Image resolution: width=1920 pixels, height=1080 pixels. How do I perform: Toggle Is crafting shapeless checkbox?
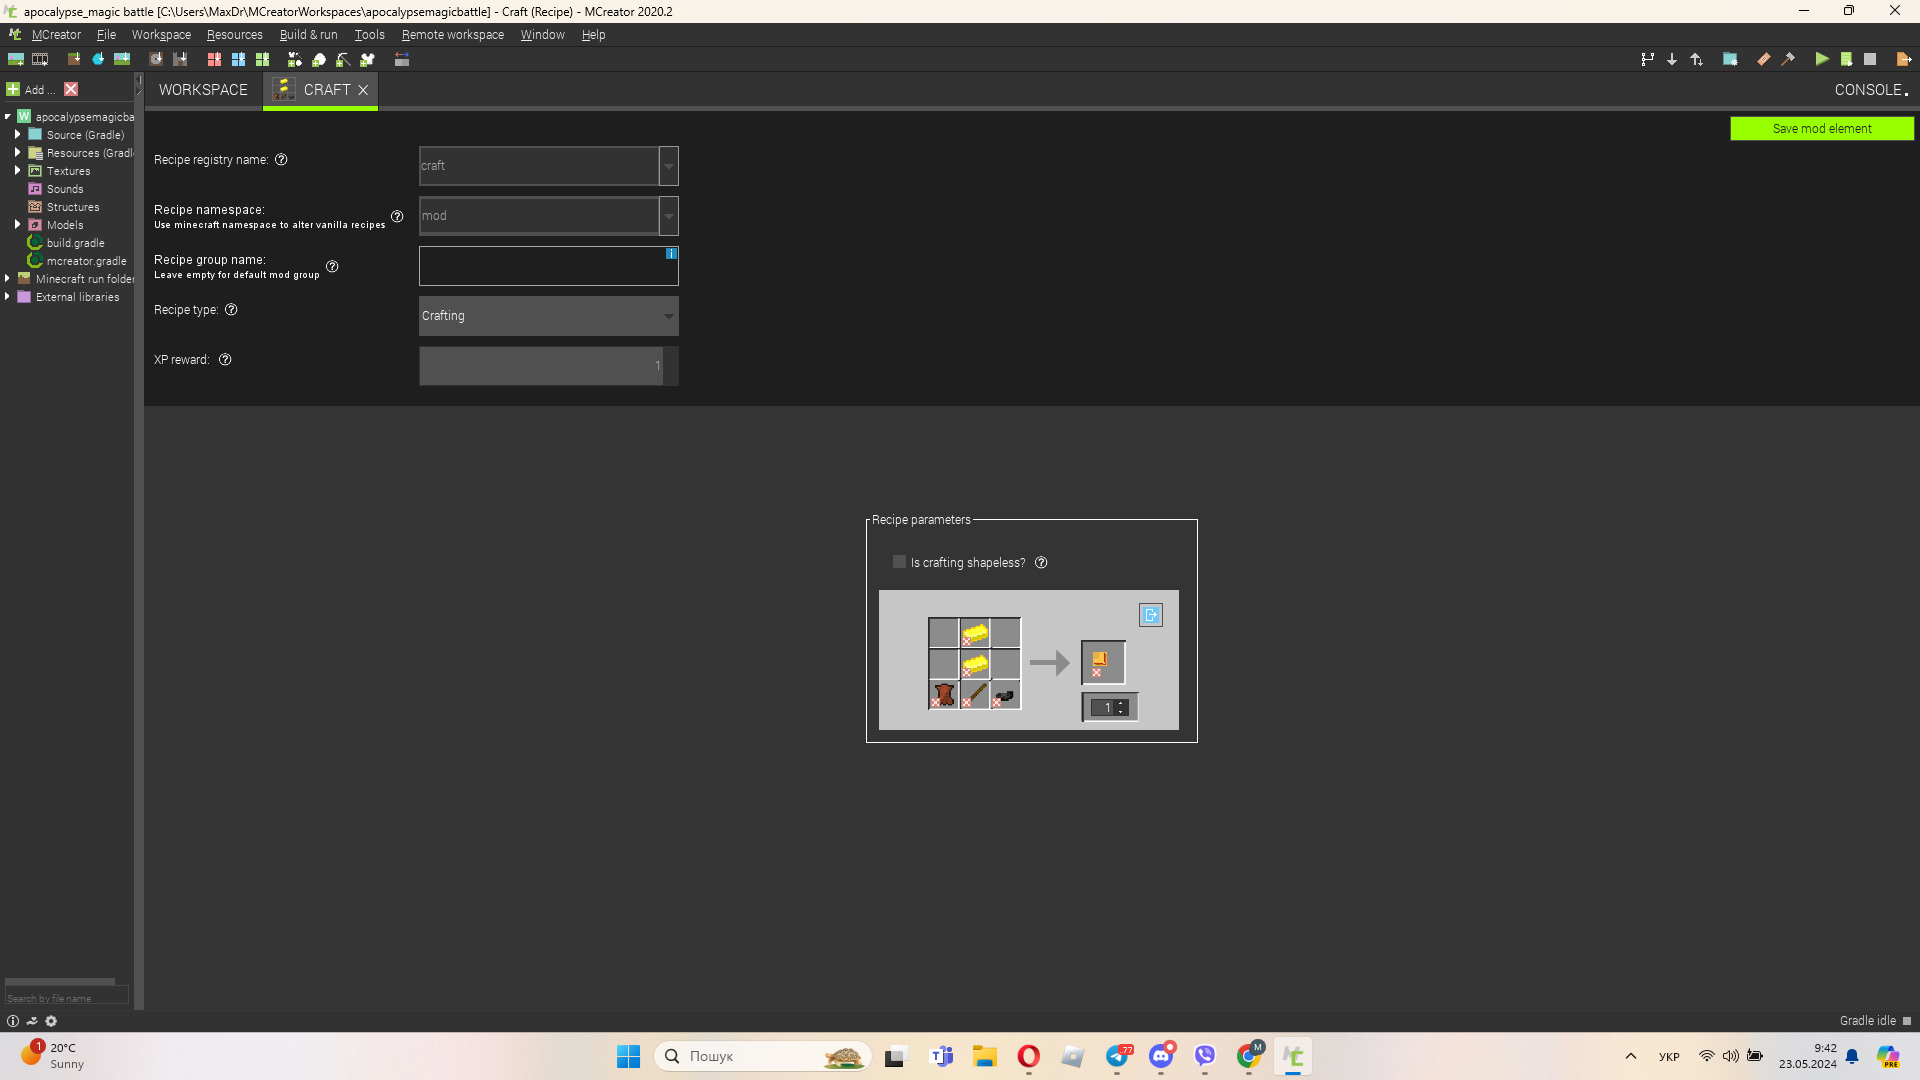pos(899,563)
